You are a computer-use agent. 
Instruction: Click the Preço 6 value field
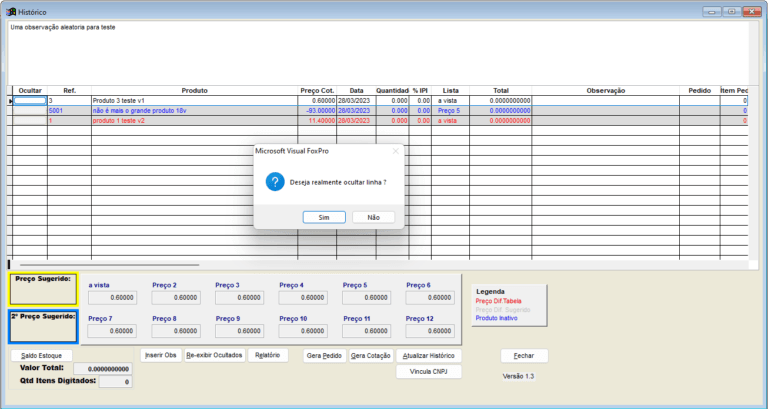coord(430,298)
